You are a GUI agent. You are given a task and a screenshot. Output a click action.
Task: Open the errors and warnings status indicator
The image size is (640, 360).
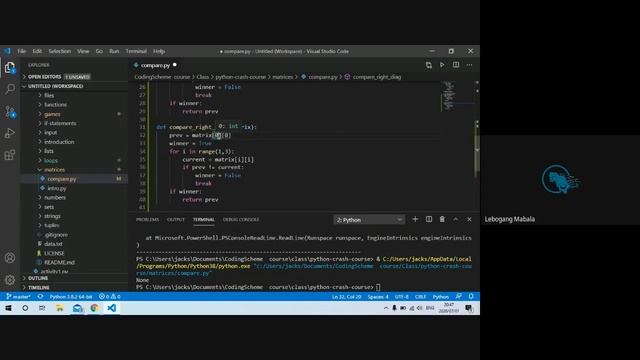coord(109,296)
